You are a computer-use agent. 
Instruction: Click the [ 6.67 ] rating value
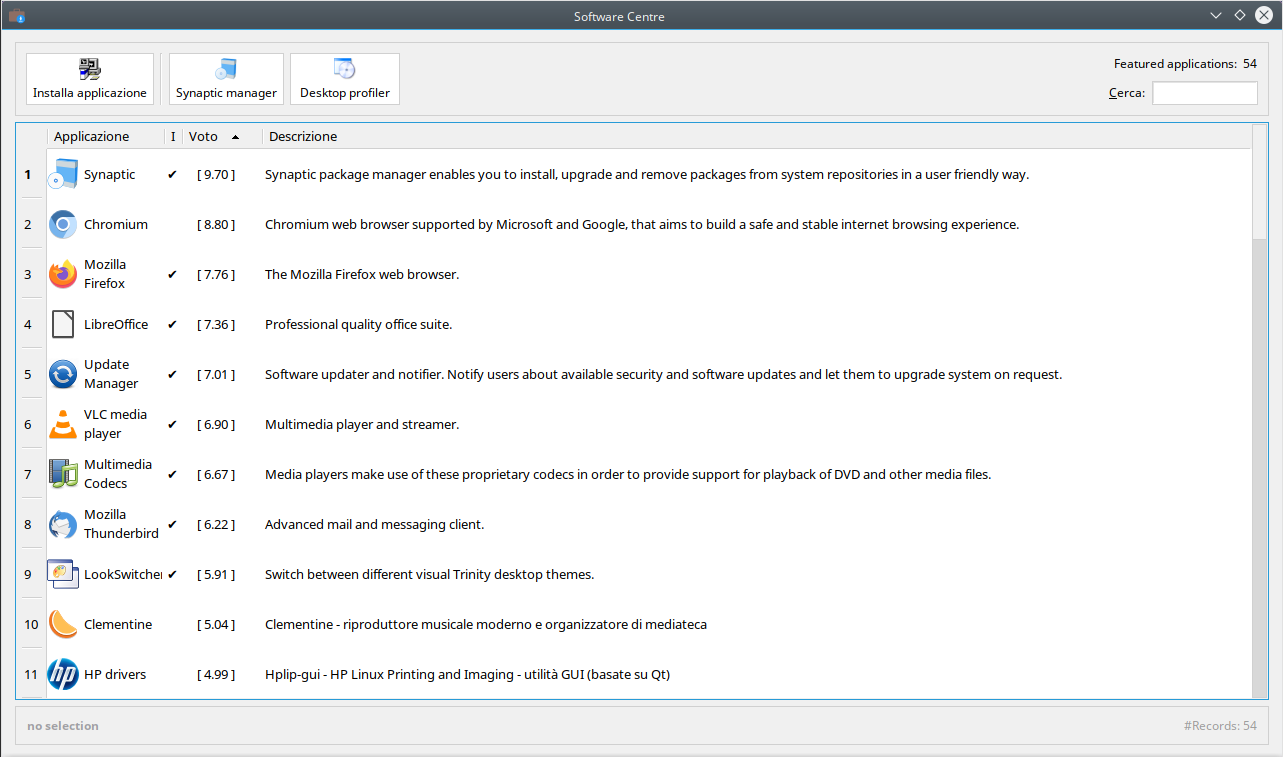click(216, 474)
